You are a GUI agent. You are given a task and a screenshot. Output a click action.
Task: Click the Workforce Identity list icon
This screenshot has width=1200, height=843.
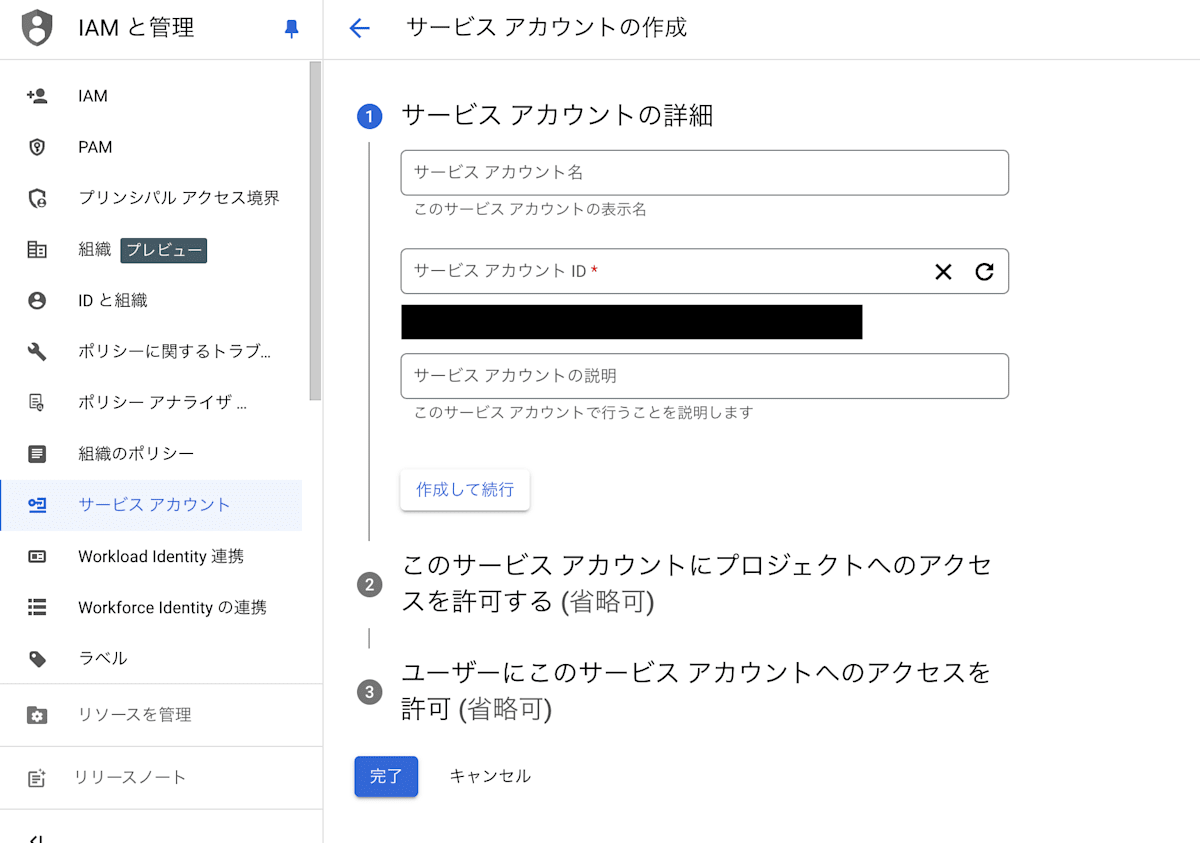click(37, 607)
